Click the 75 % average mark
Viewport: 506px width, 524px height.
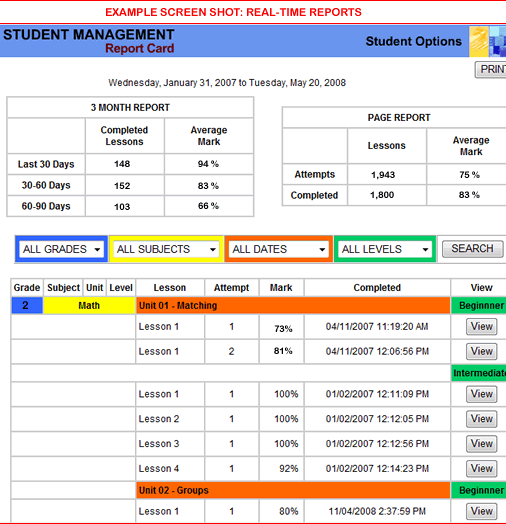click(x=469, y=175)
